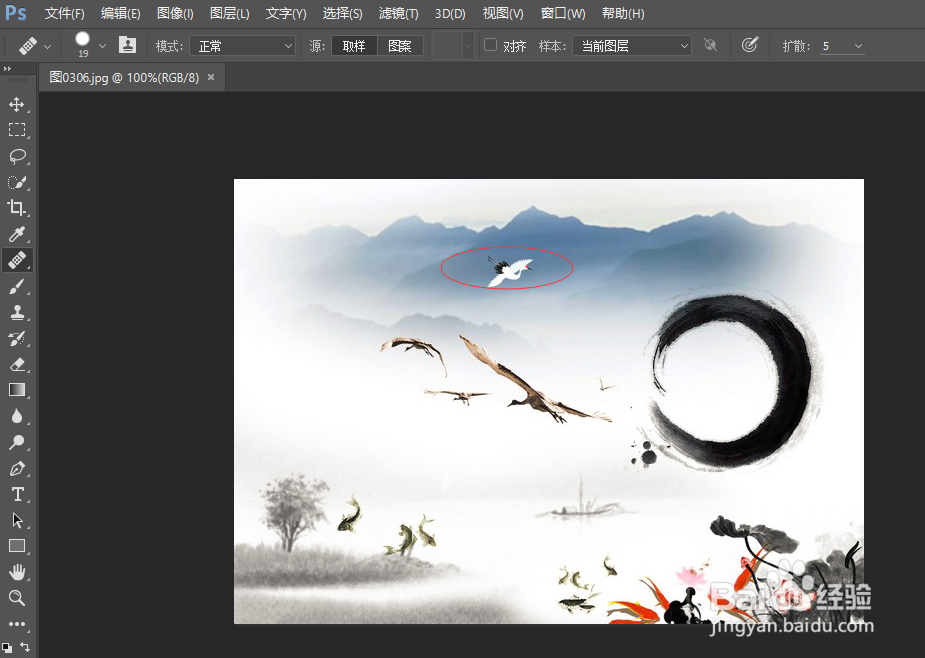925x658 pixels.
Task: Select the Rectangular Marquee tool
Action: pos(17,130)
